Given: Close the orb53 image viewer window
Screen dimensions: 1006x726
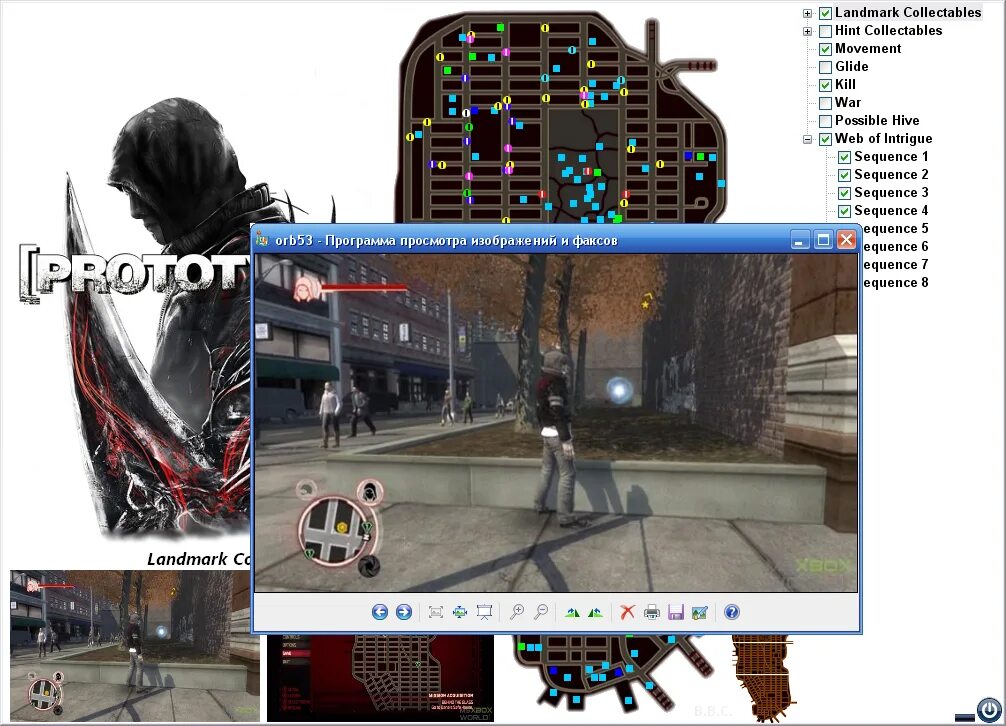Looking at the screenshot, I should click(846, 240).
